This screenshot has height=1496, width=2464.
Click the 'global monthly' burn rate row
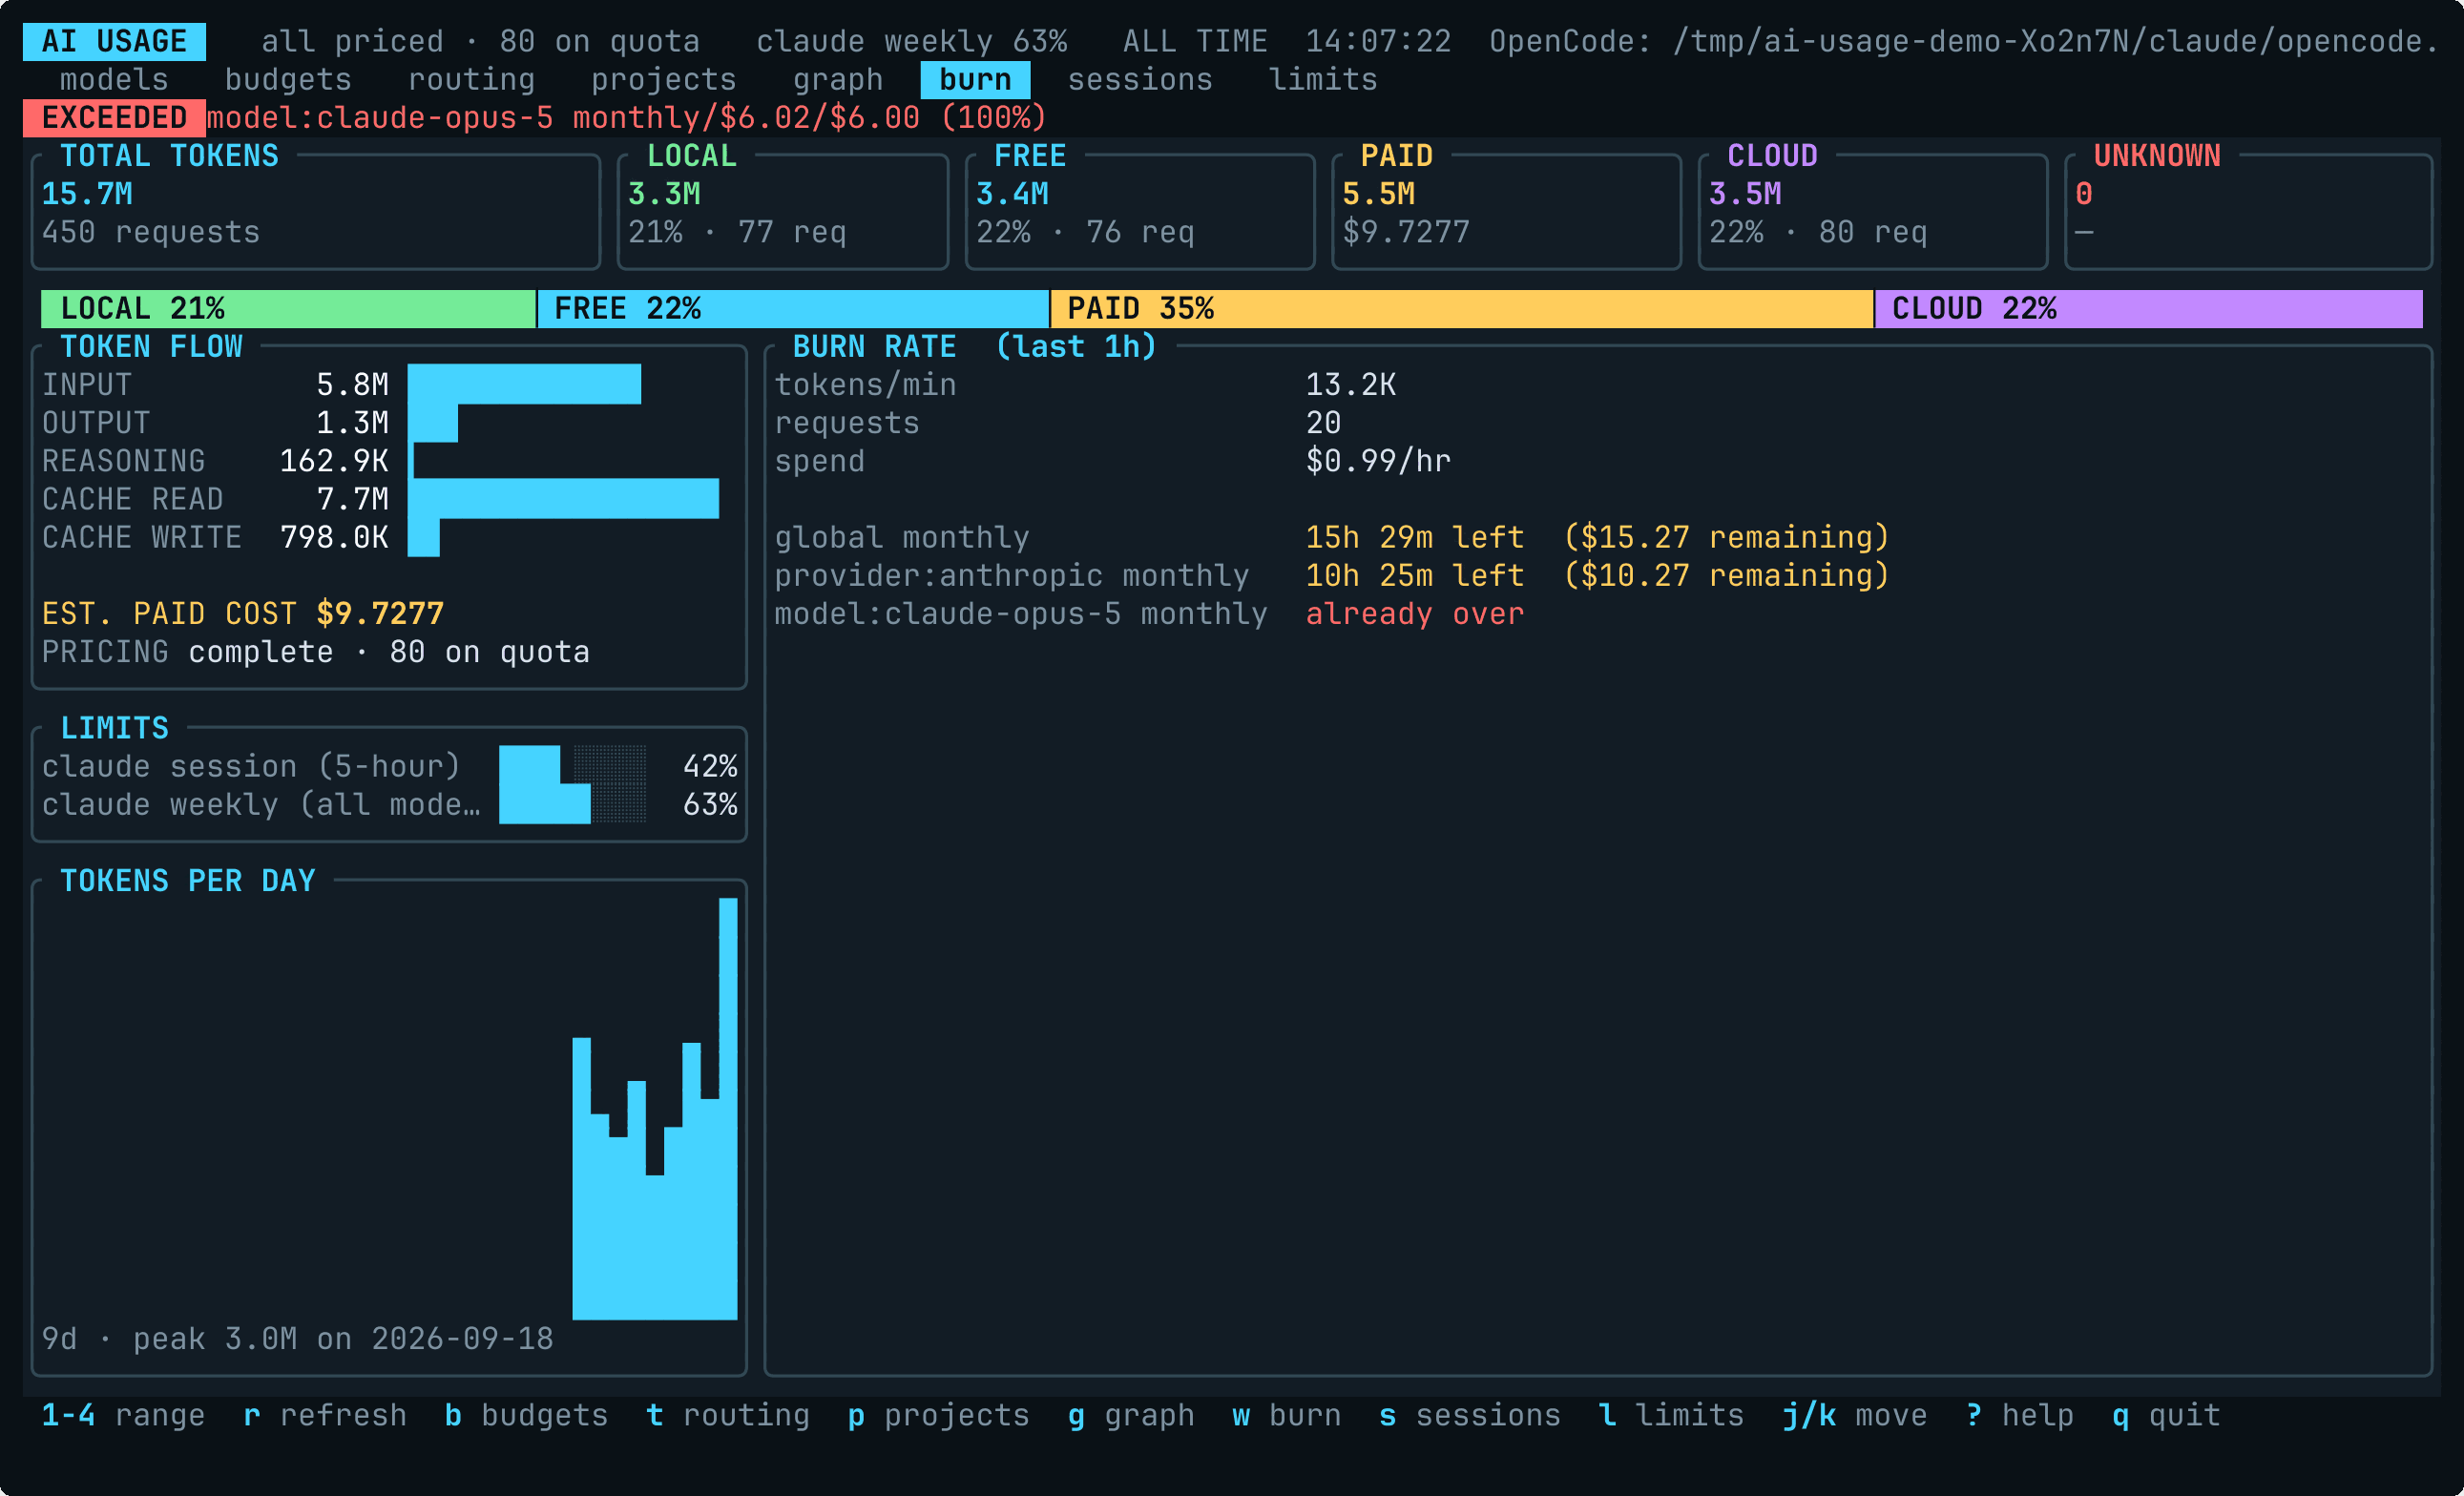pyautogui.click(x=1332, y=537)
